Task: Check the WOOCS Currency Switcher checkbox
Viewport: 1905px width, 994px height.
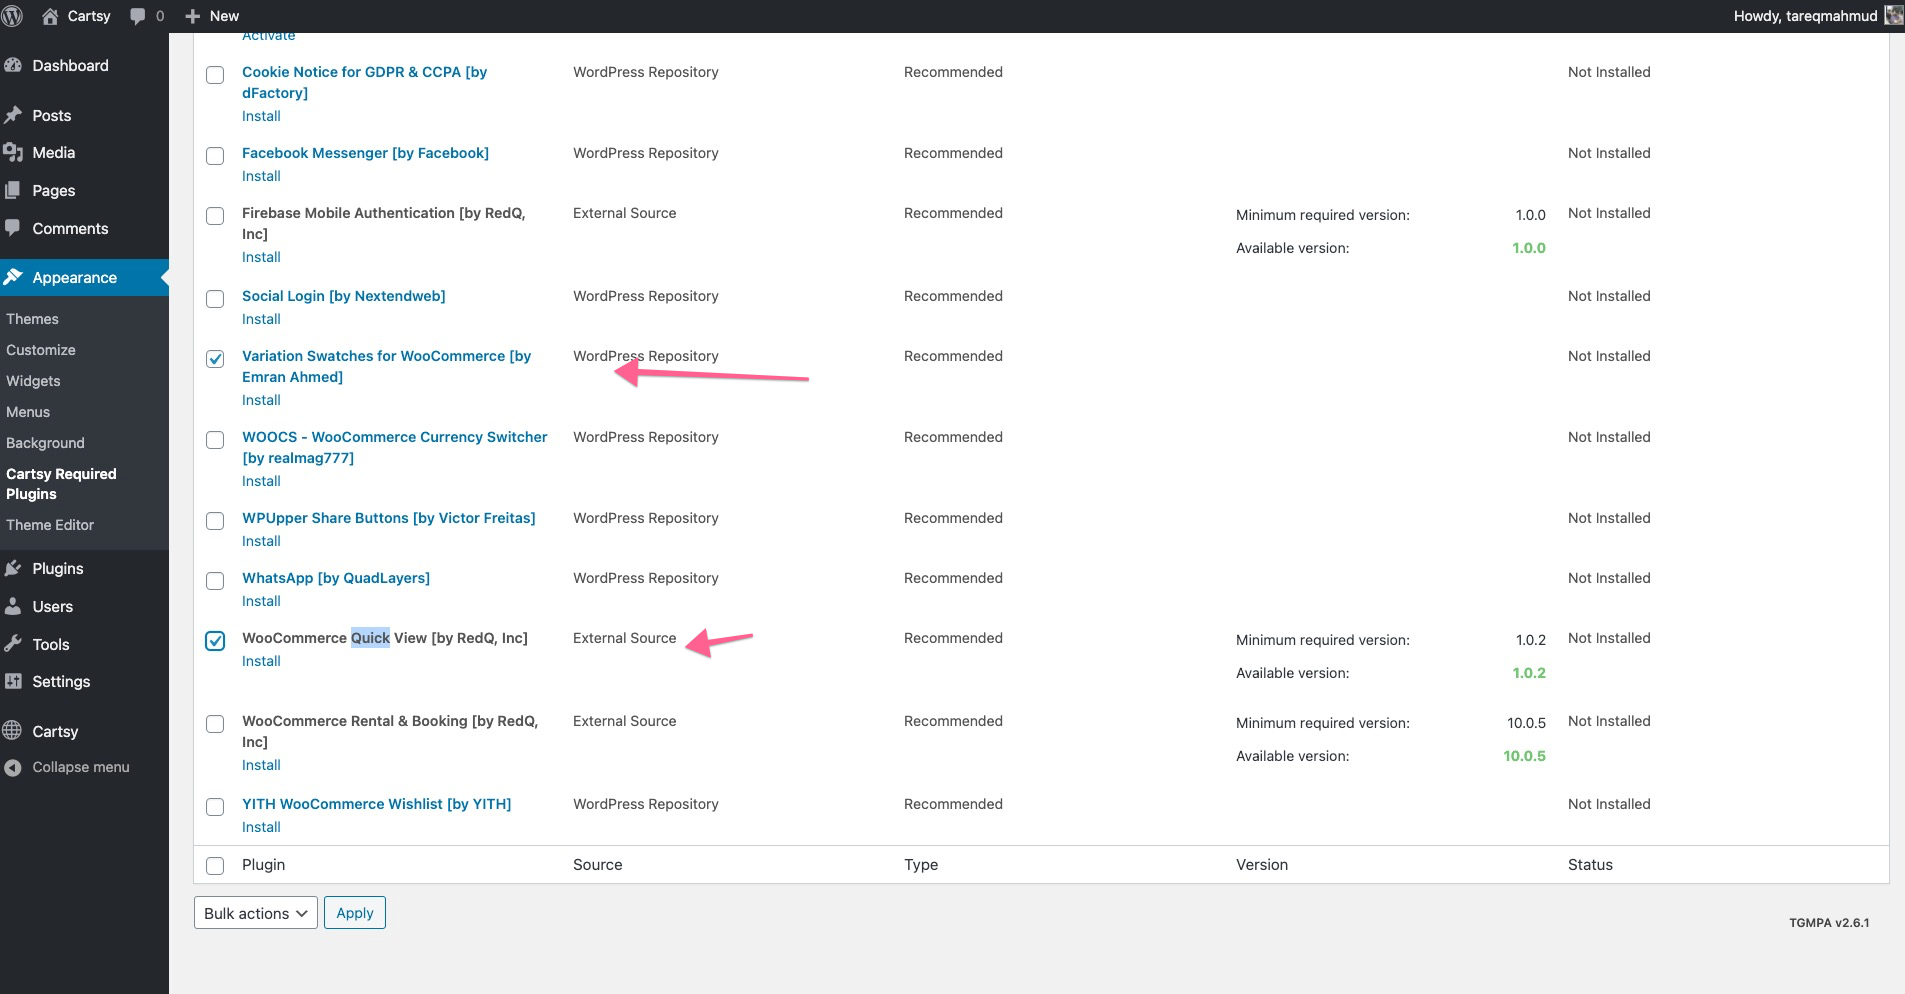Action: pos(215,440)
